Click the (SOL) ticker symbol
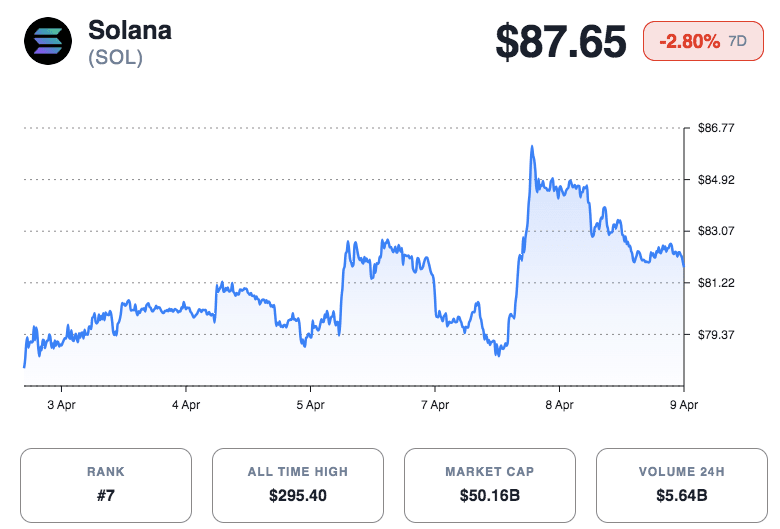The width and height of the screenshot is (780, 529). click(115, 58)
